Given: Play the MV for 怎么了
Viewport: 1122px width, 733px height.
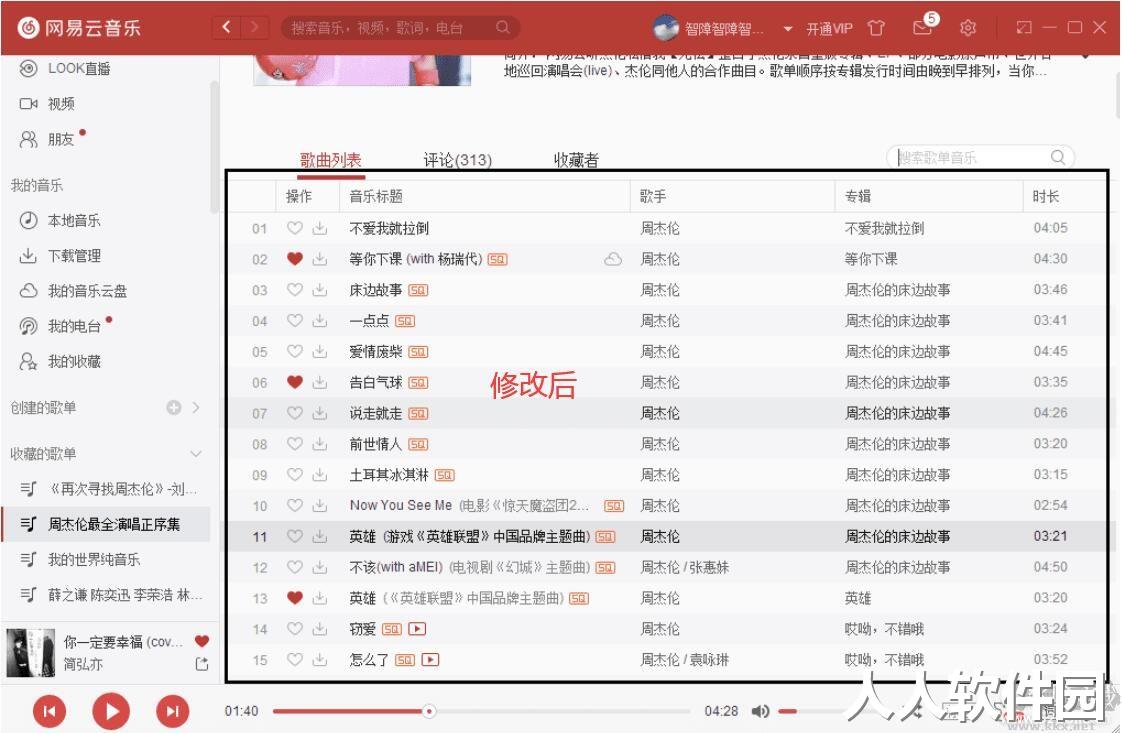Looking at the screenshot, I should point(429,660).
